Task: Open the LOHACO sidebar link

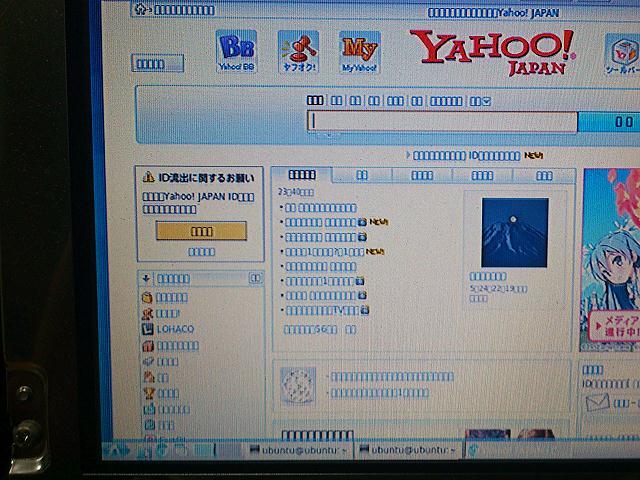Action: (176, 329)
